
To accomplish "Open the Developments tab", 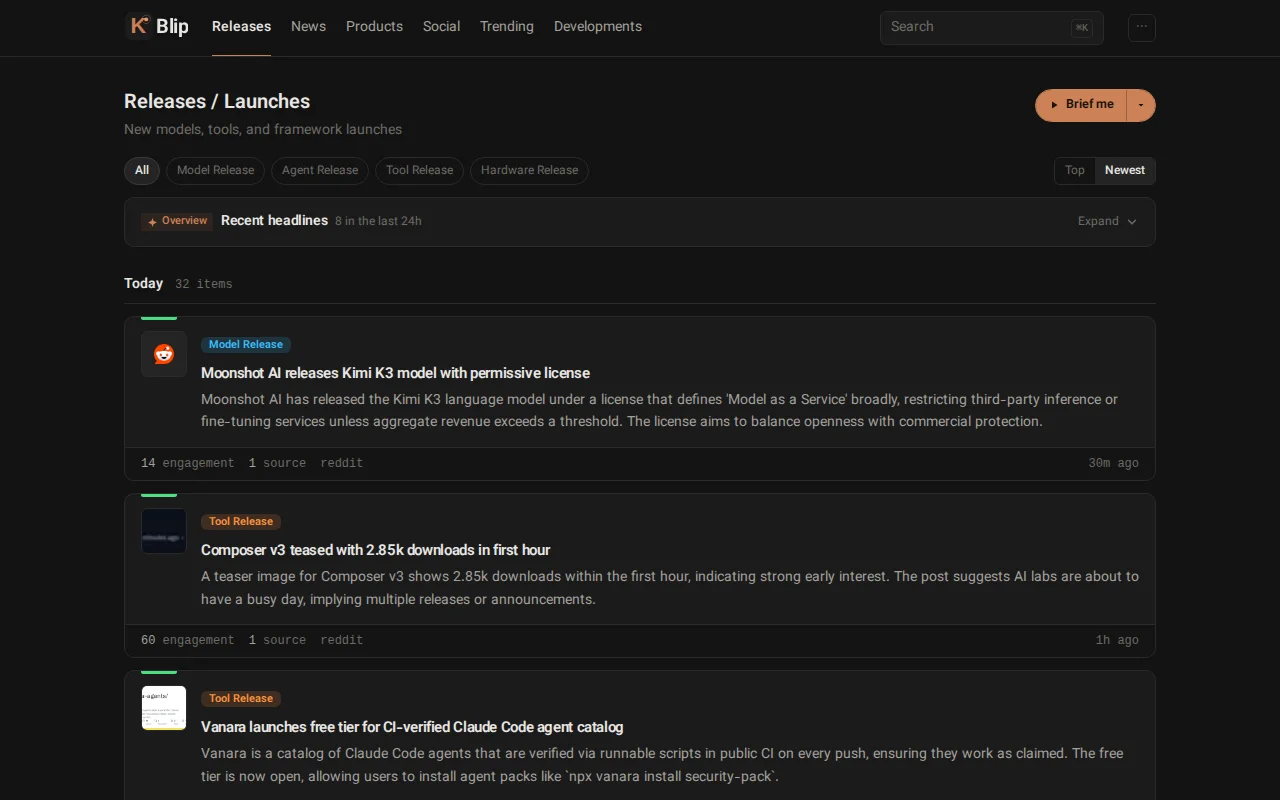I will click(x=598, y=27).
